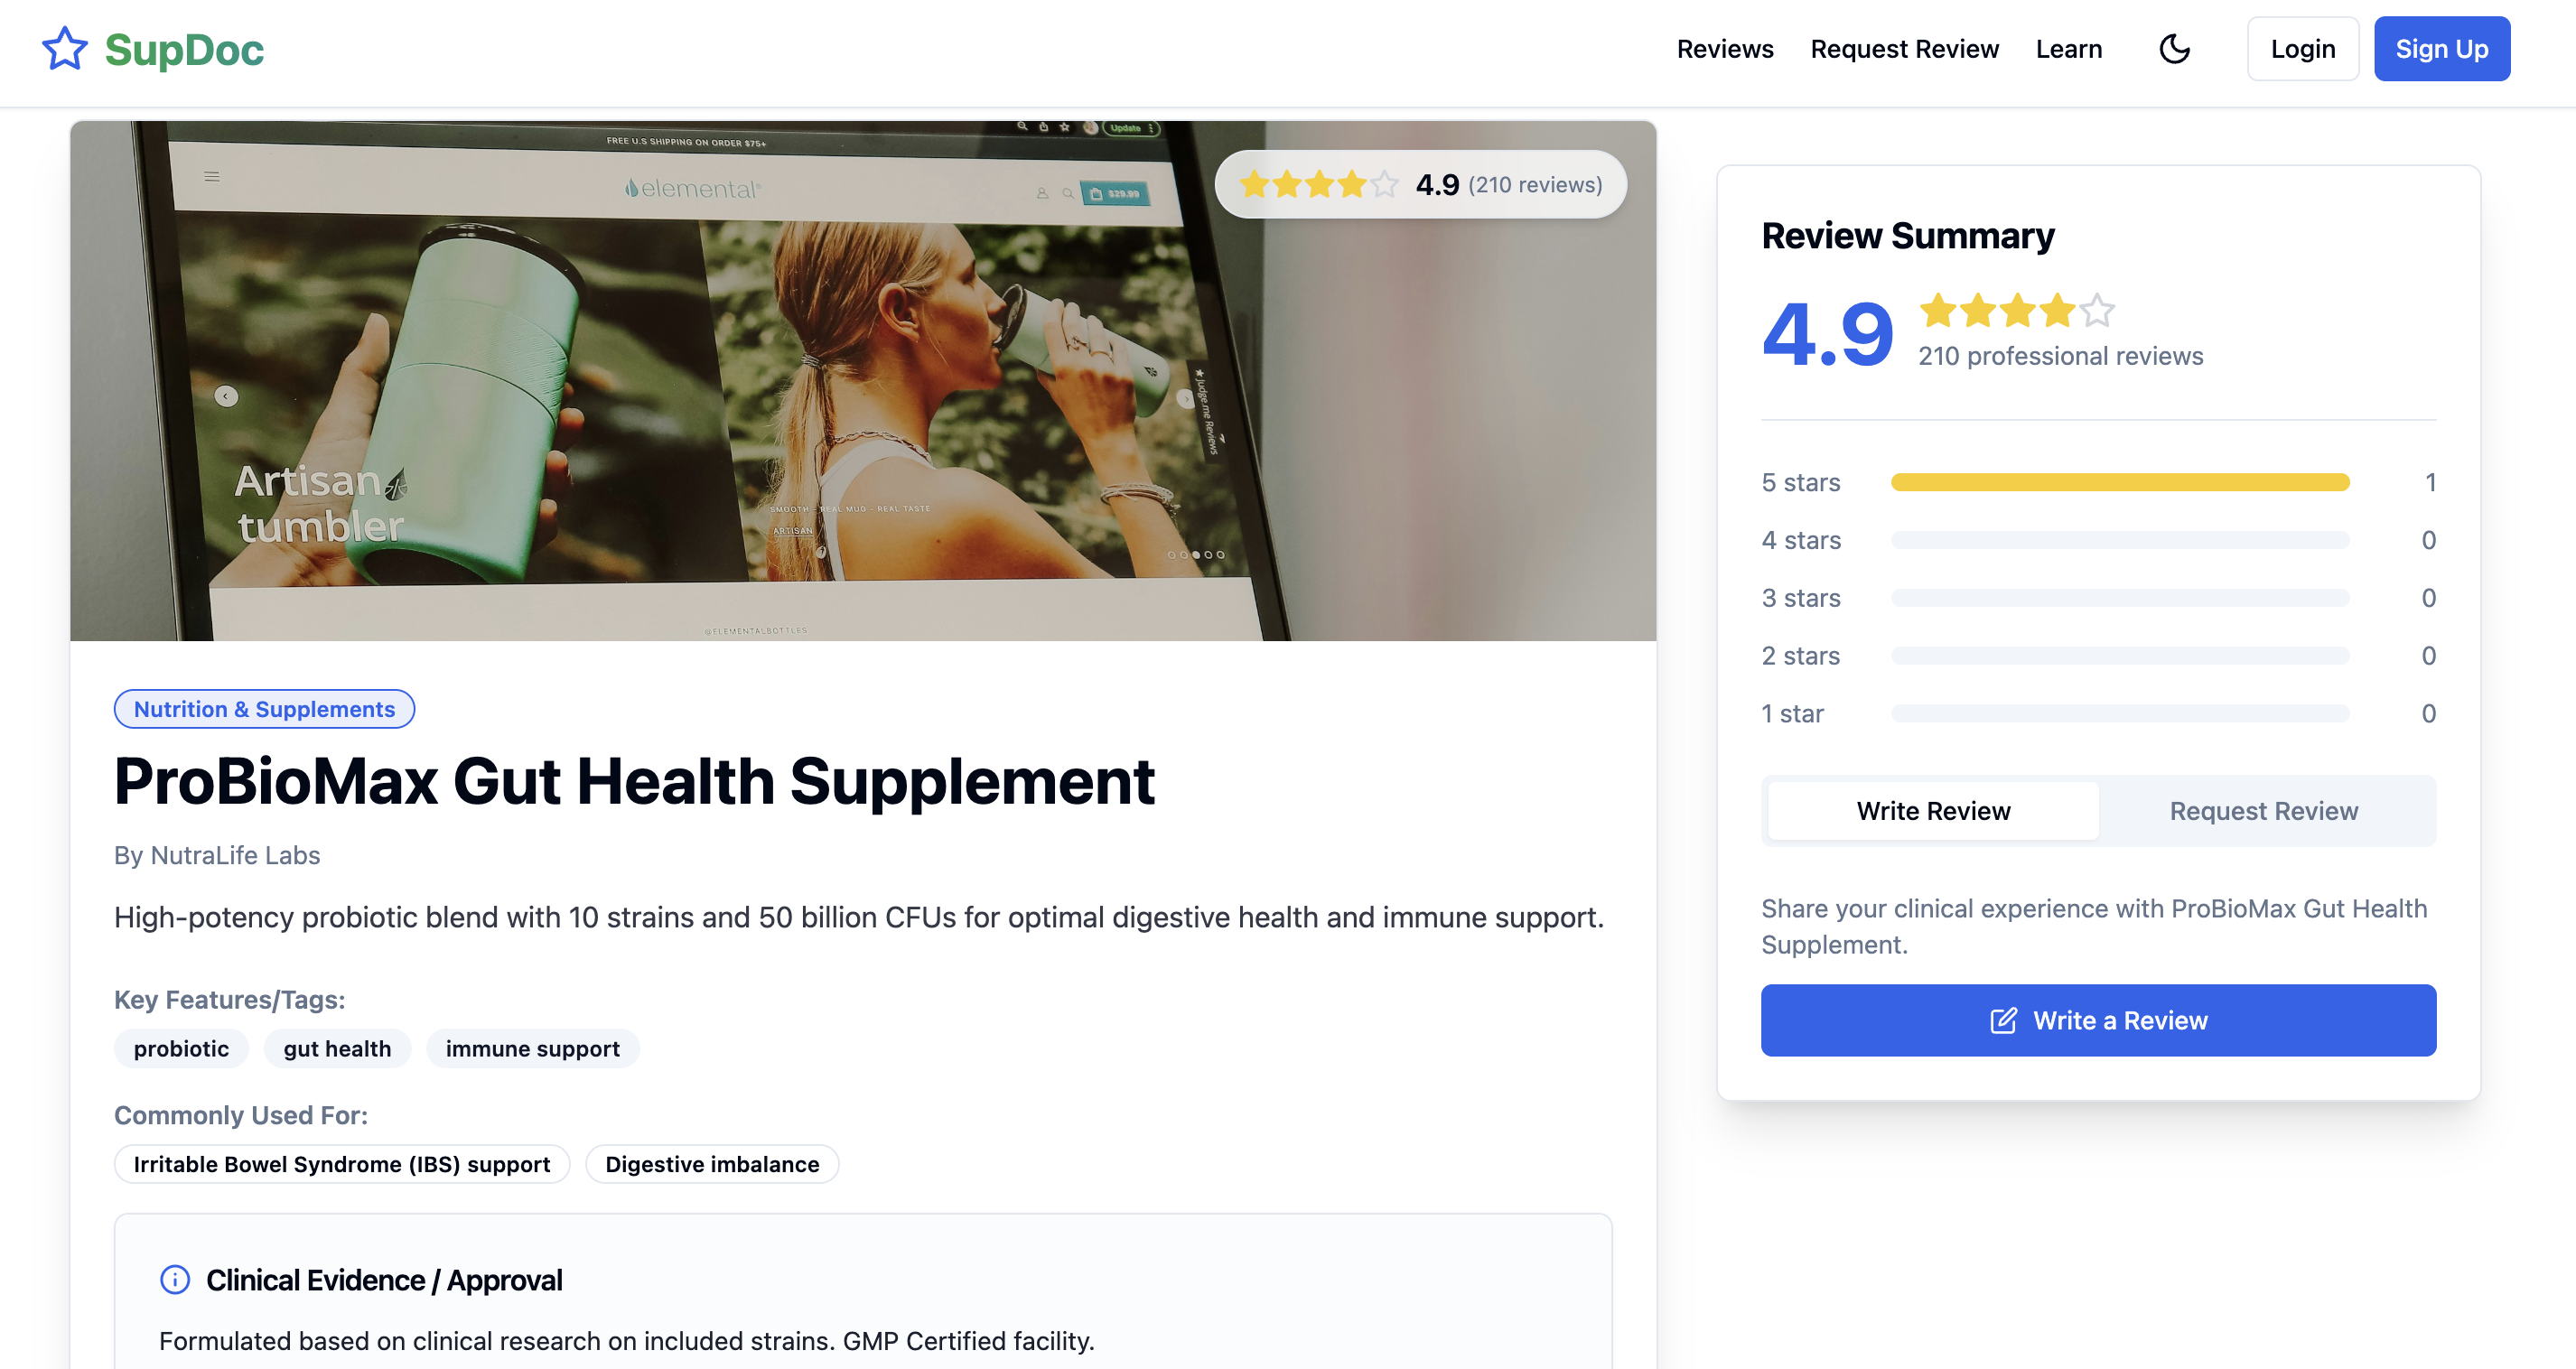Open Request Review in the top navigation
Viewport: 2576px width, 1369px height.
[1904, 49]
